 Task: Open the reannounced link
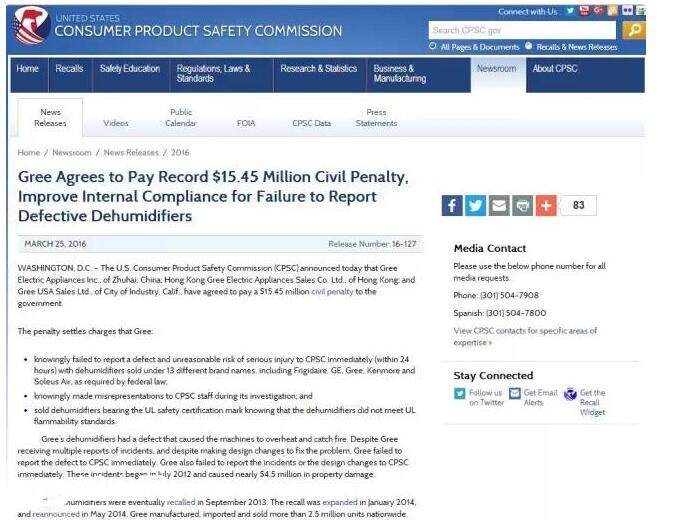56,514
